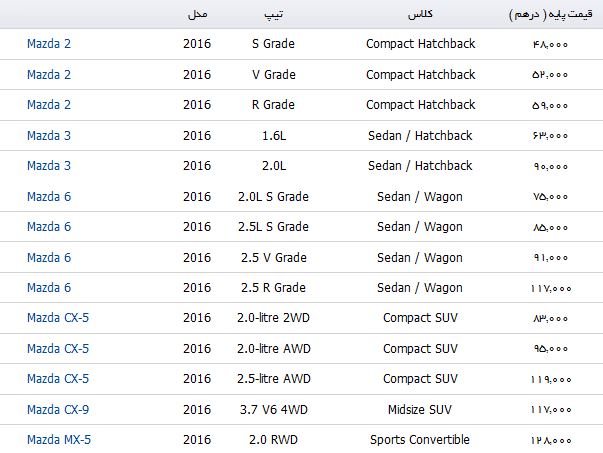Image resolution: width=603 pixels, height=453 pixels.
Task: Click the price '۸۳,۰۰۰' cell
Action: (x=550, y=318)
